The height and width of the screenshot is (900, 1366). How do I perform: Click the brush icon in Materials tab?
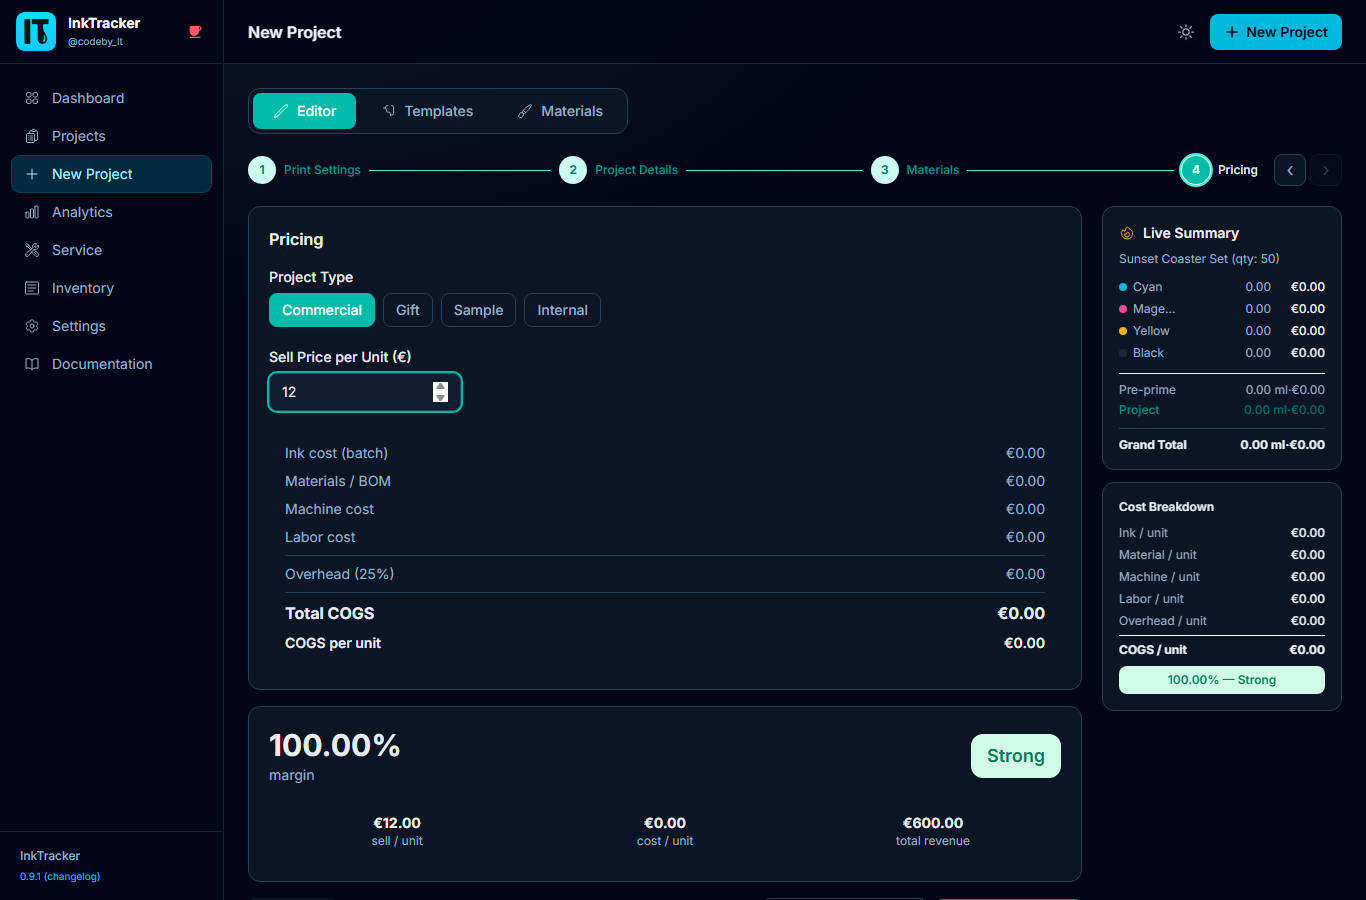click(525, 111)
